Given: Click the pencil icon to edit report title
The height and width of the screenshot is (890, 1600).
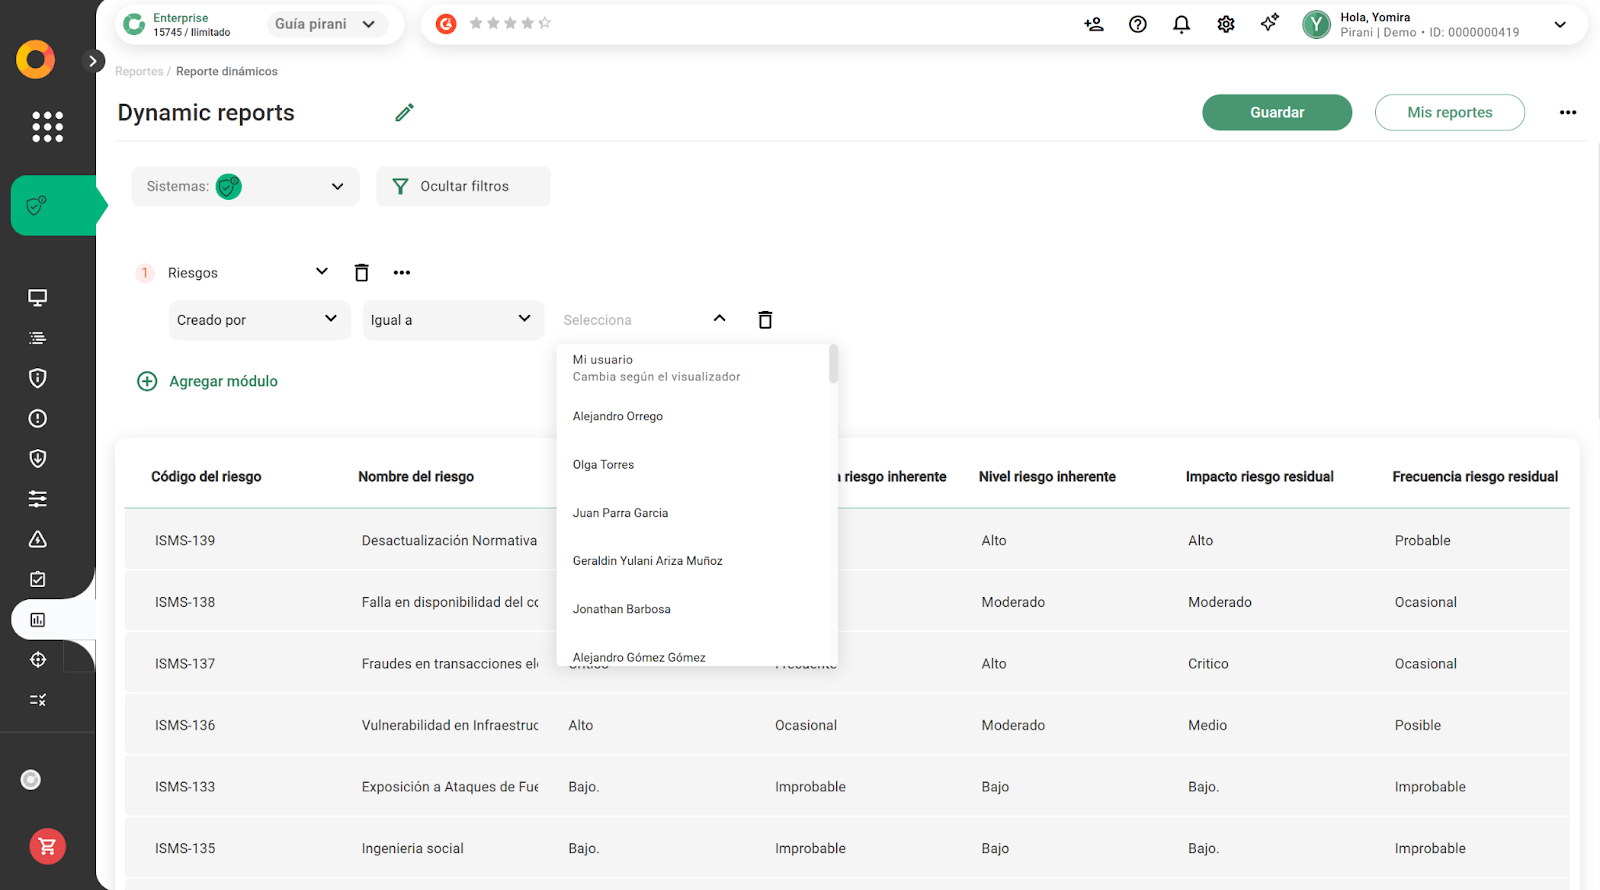Looking at the screenshot, I should (x=404, y=112).
